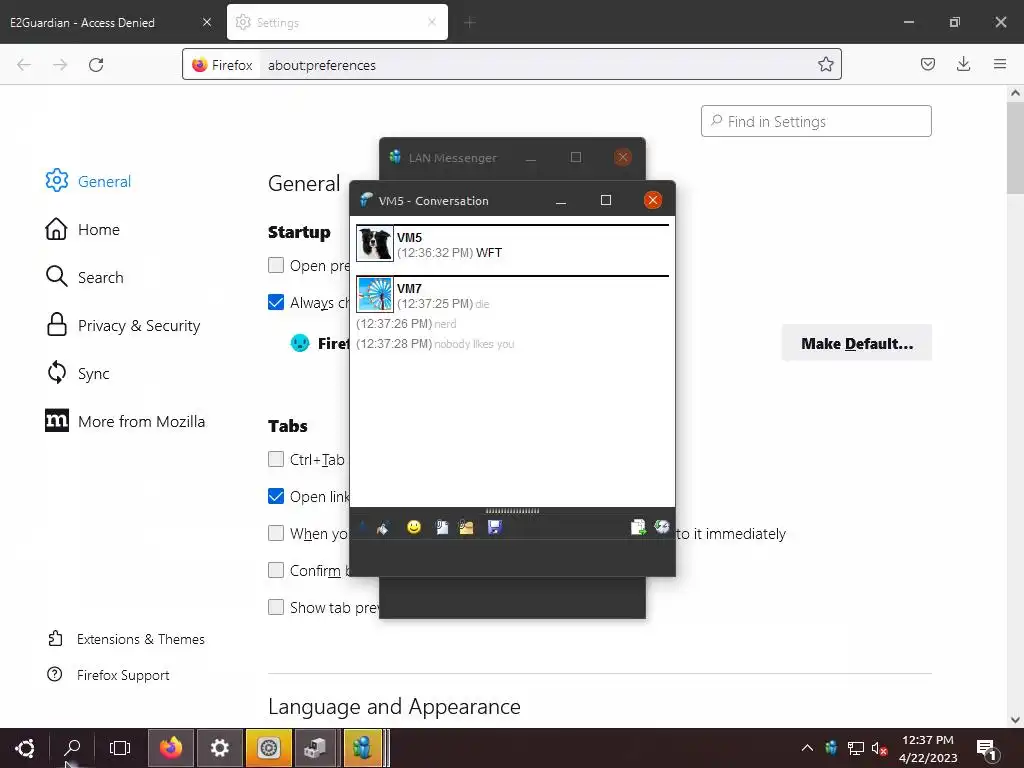Click VM5 dog avatar in conversation
Viewport: 1024px width, 768px height.
coord(375,244)
